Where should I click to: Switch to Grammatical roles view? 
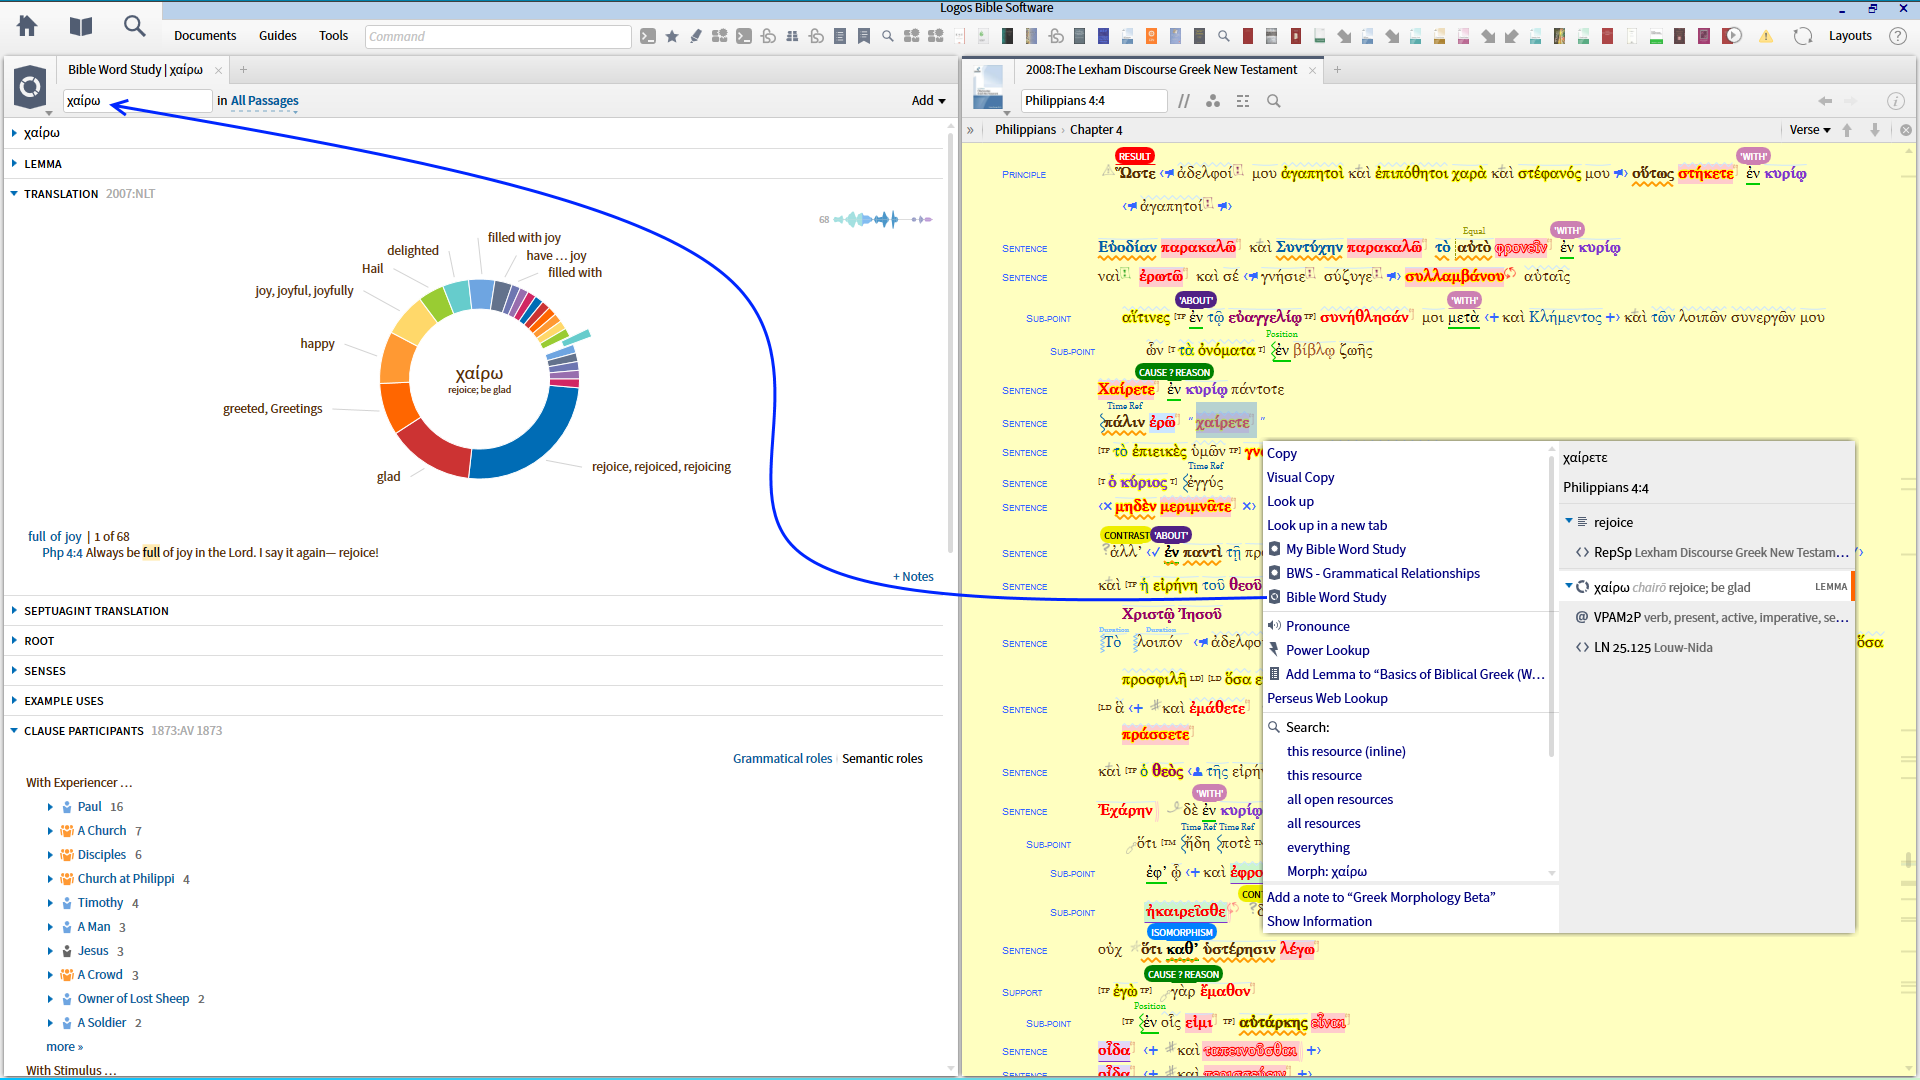coord(782,759)
